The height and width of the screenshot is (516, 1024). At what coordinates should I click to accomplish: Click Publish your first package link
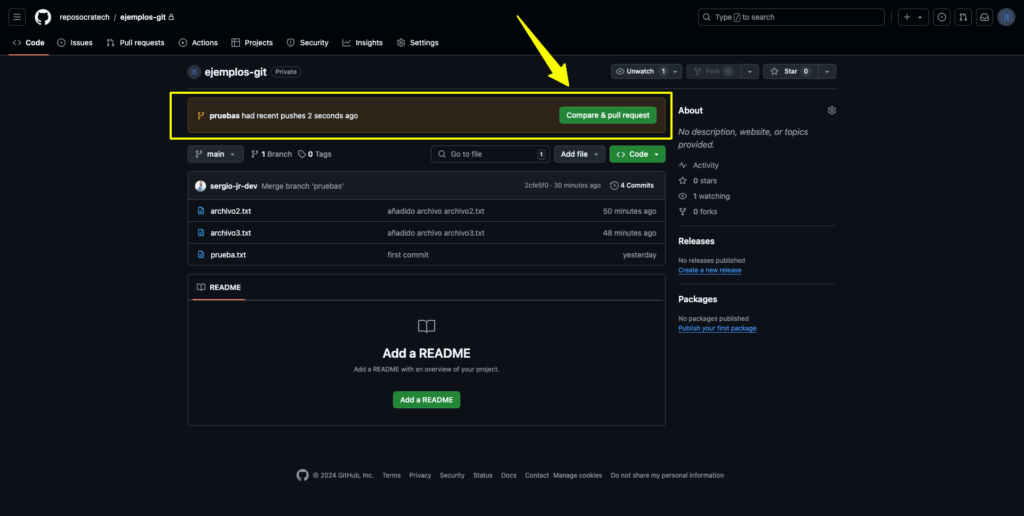[717, 328]
